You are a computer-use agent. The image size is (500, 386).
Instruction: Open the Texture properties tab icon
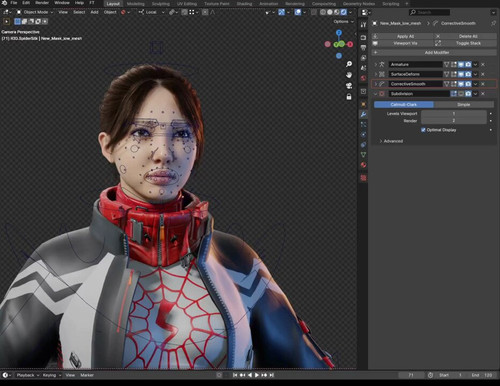pos(363,178)
